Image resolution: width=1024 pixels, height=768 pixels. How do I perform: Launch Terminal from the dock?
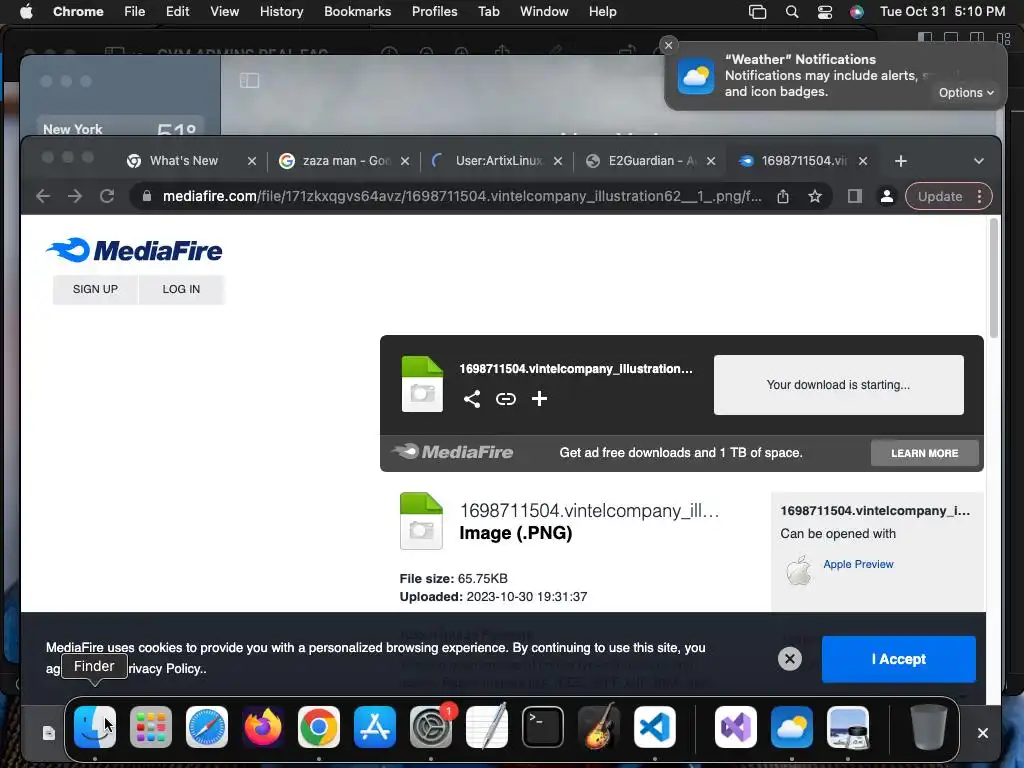[x=543, y=727]
